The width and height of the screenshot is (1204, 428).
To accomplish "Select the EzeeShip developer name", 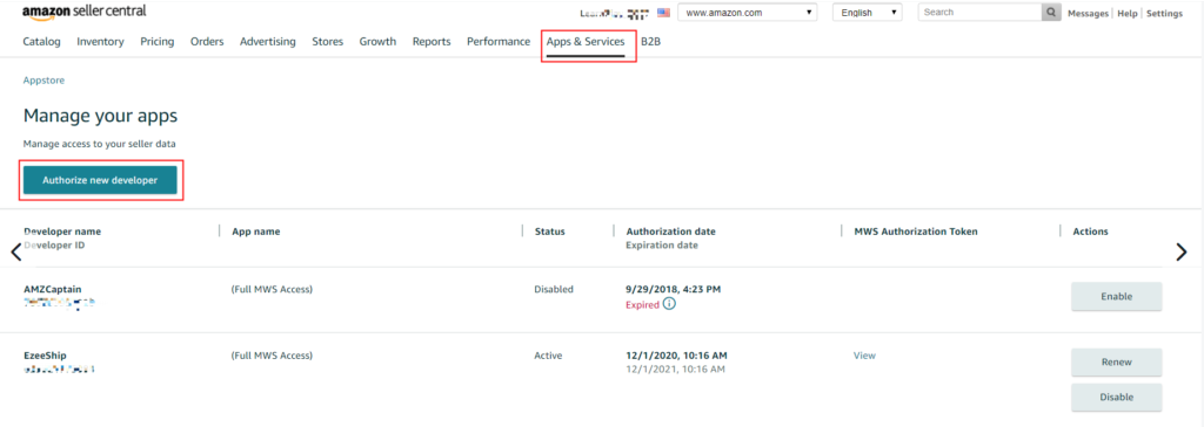I will coord(45,355).
